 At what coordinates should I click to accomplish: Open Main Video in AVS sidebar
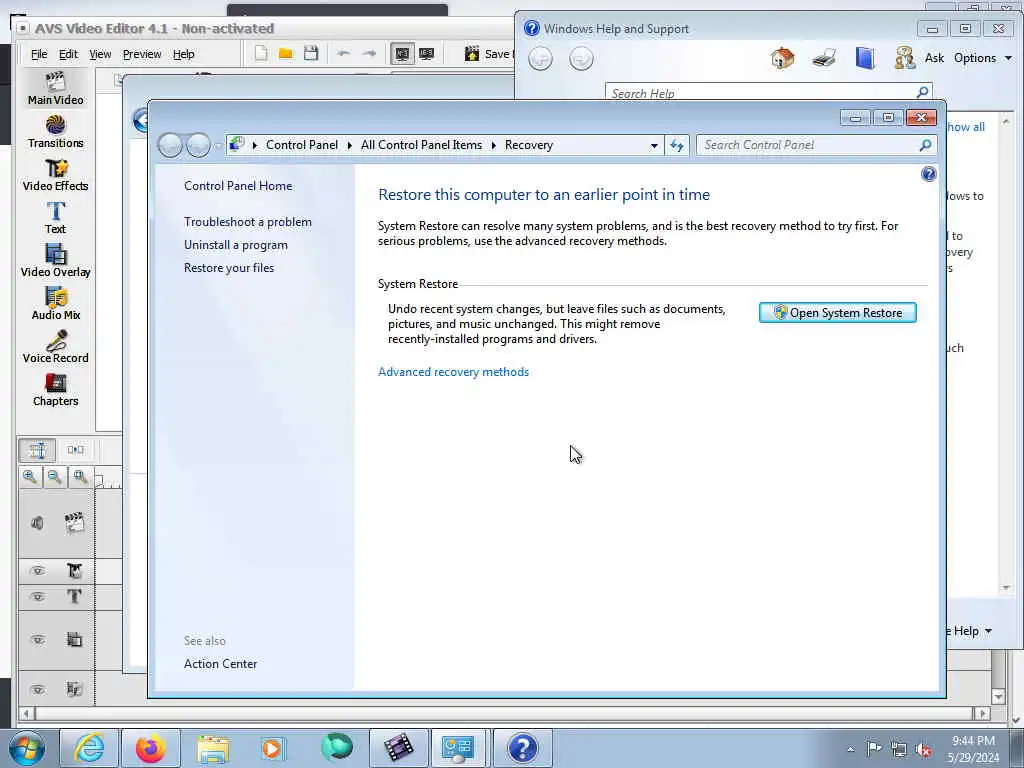56,89
